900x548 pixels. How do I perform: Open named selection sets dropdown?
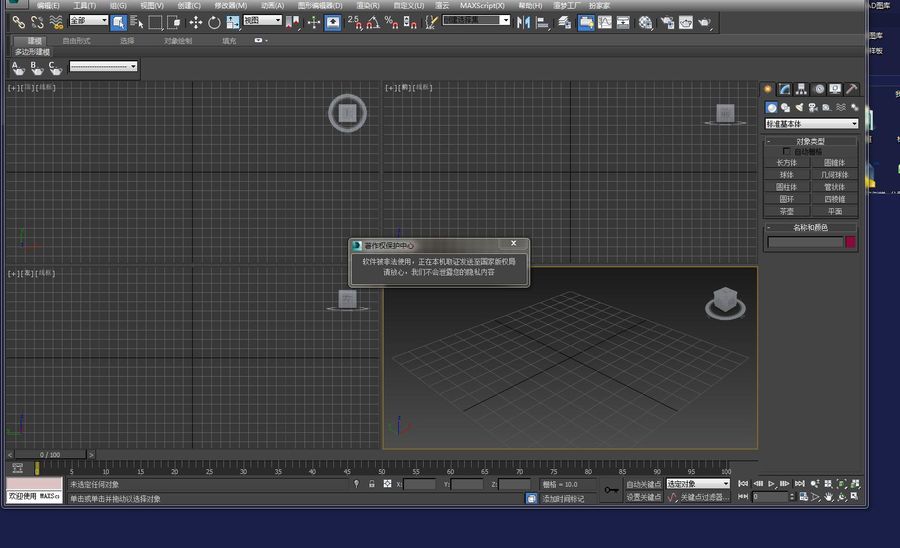tap(476, 20)
